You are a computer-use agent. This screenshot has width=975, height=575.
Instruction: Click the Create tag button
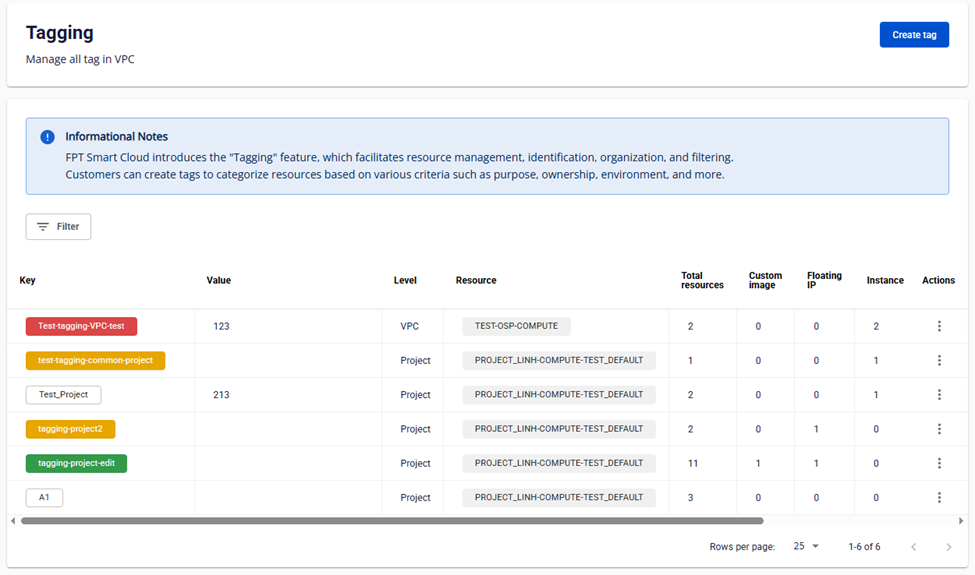[914, 35]
